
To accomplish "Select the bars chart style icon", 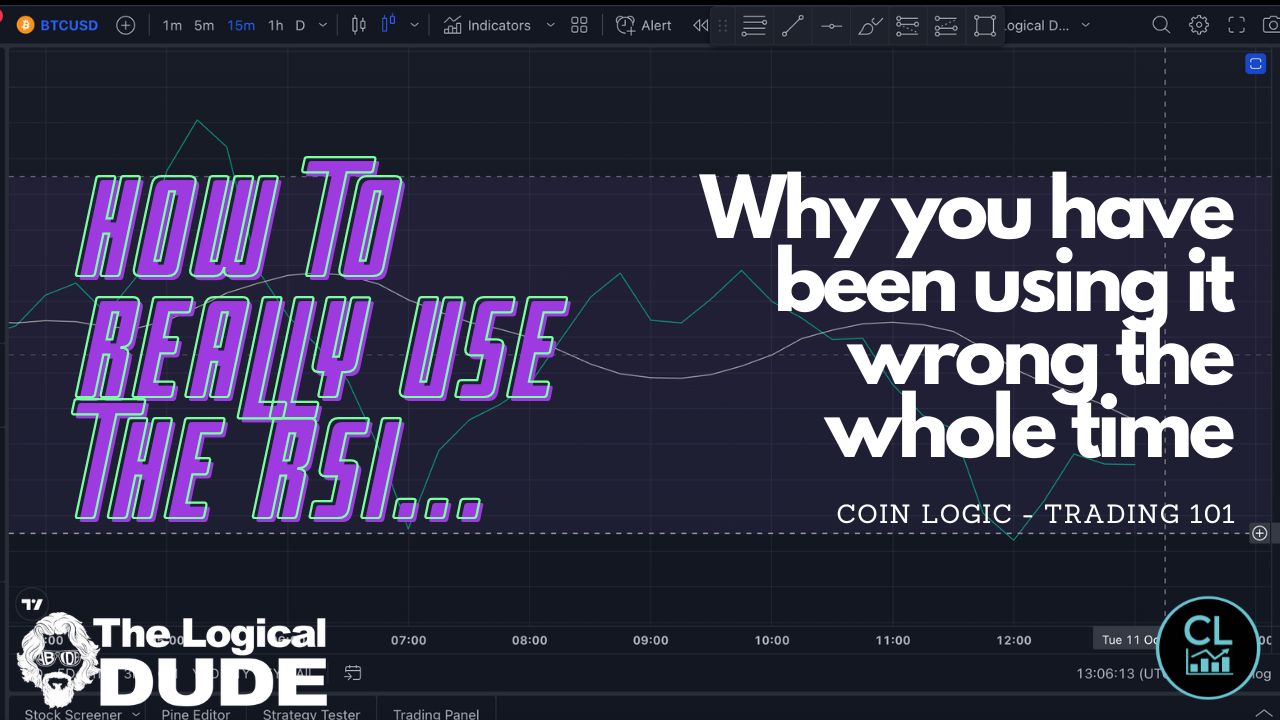I will click(358, 25).
